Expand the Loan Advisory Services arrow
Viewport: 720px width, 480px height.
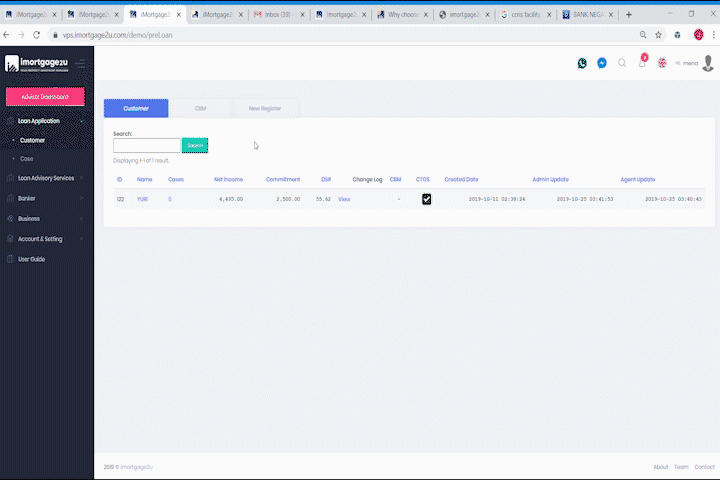click(82, 178)
